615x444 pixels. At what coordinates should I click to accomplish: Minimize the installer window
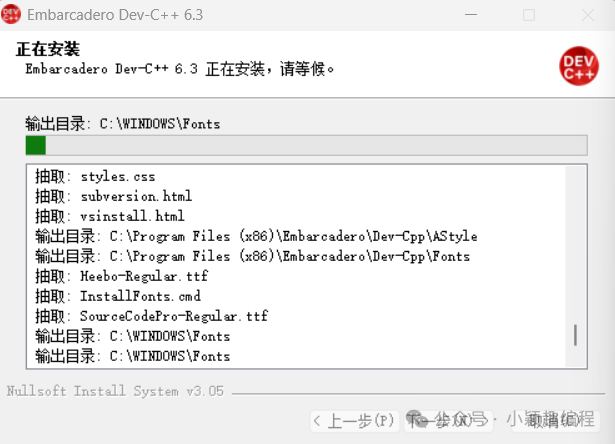(471, 15)
